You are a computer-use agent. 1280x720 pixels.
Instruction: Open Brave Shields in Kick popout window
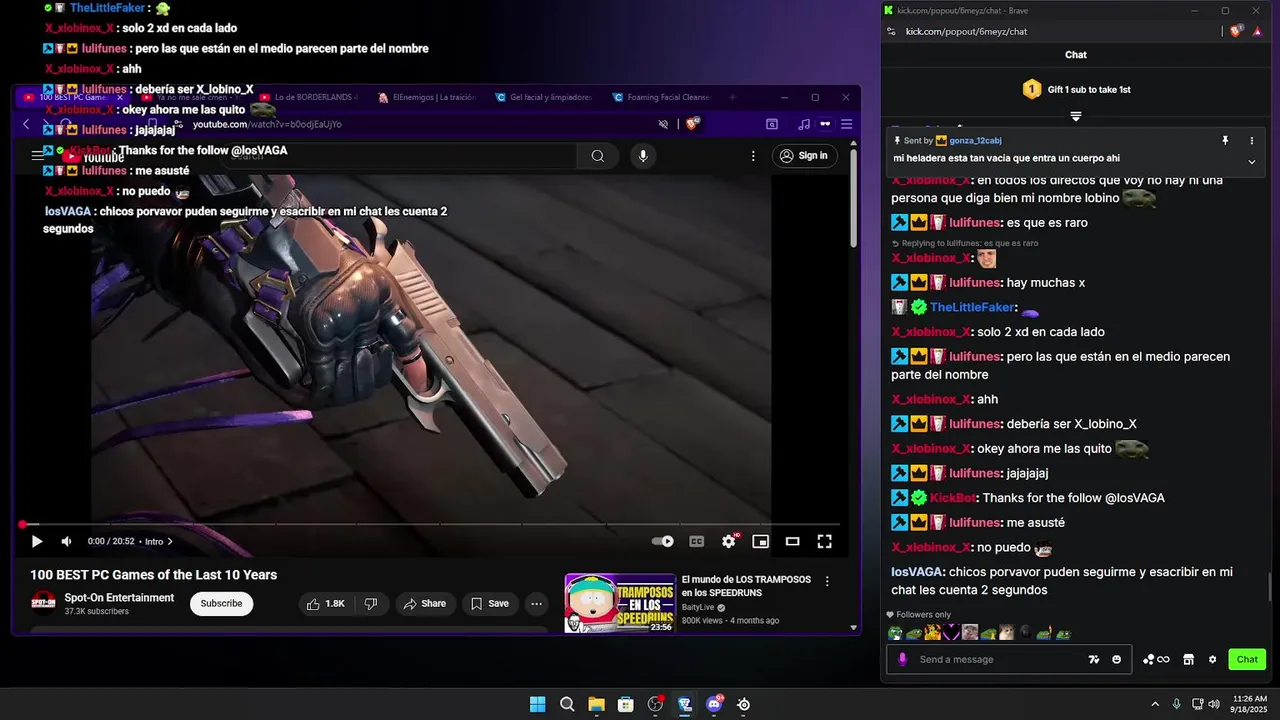(x=1236, y=31)
